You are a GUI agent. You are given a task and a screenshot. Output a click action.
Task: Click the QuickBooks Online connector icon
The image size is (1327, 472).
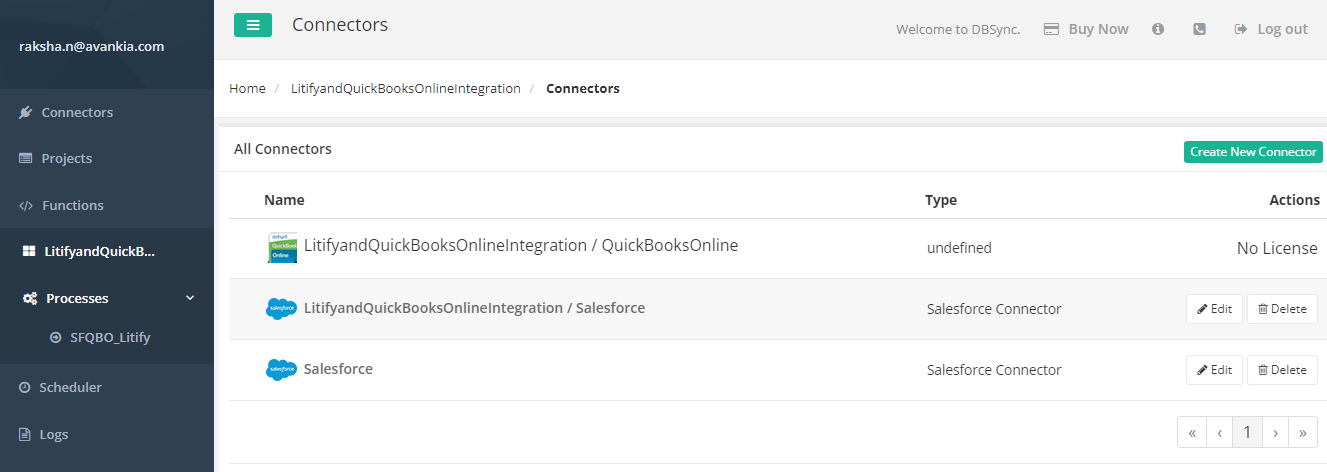click(282, 247)
